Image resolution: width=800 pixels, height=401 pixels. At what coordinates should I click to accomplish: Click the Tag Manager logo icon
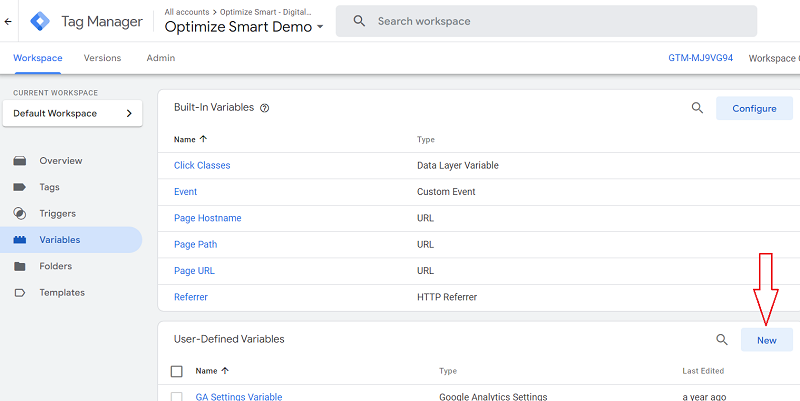40,21
